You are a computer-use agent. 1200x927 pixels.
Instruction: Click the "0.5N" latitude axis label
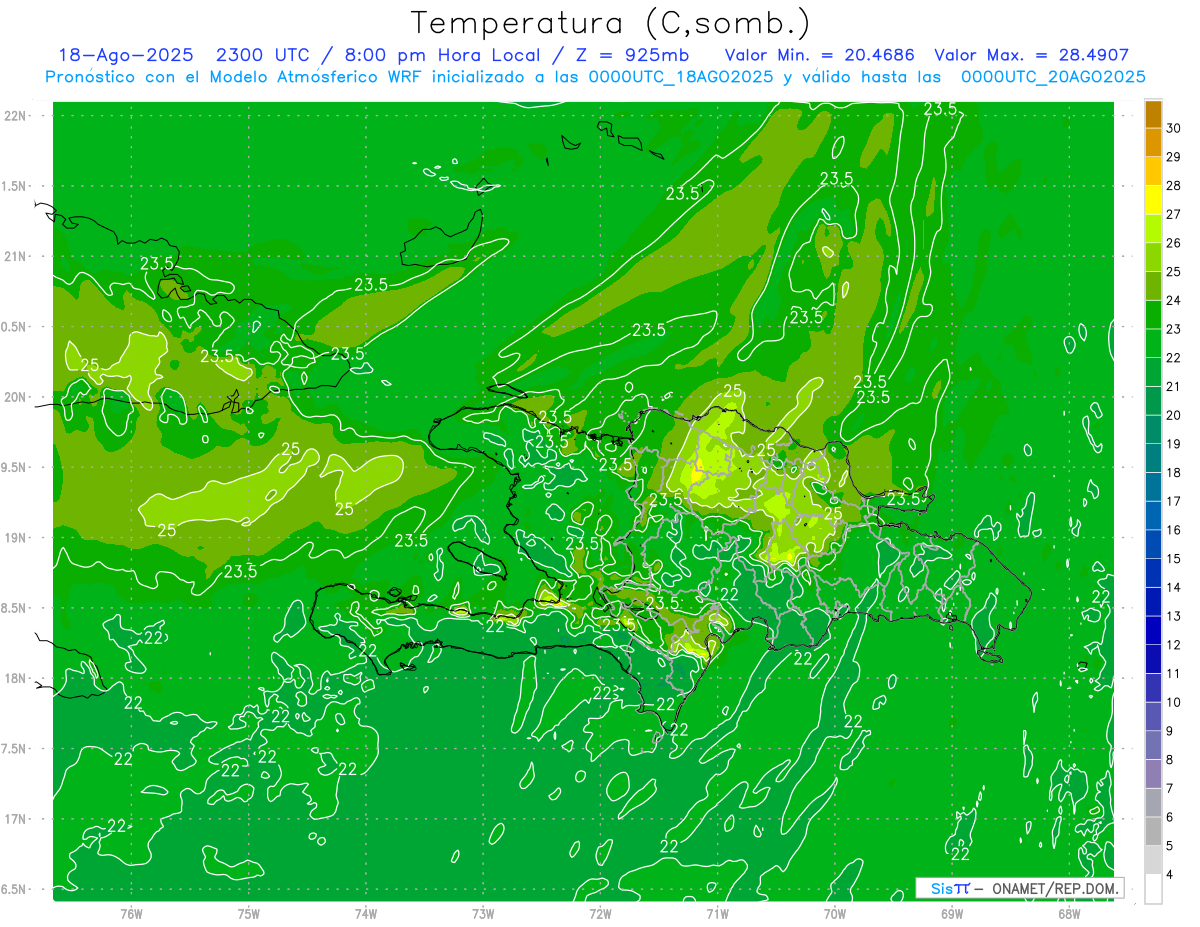coord(16,327)
